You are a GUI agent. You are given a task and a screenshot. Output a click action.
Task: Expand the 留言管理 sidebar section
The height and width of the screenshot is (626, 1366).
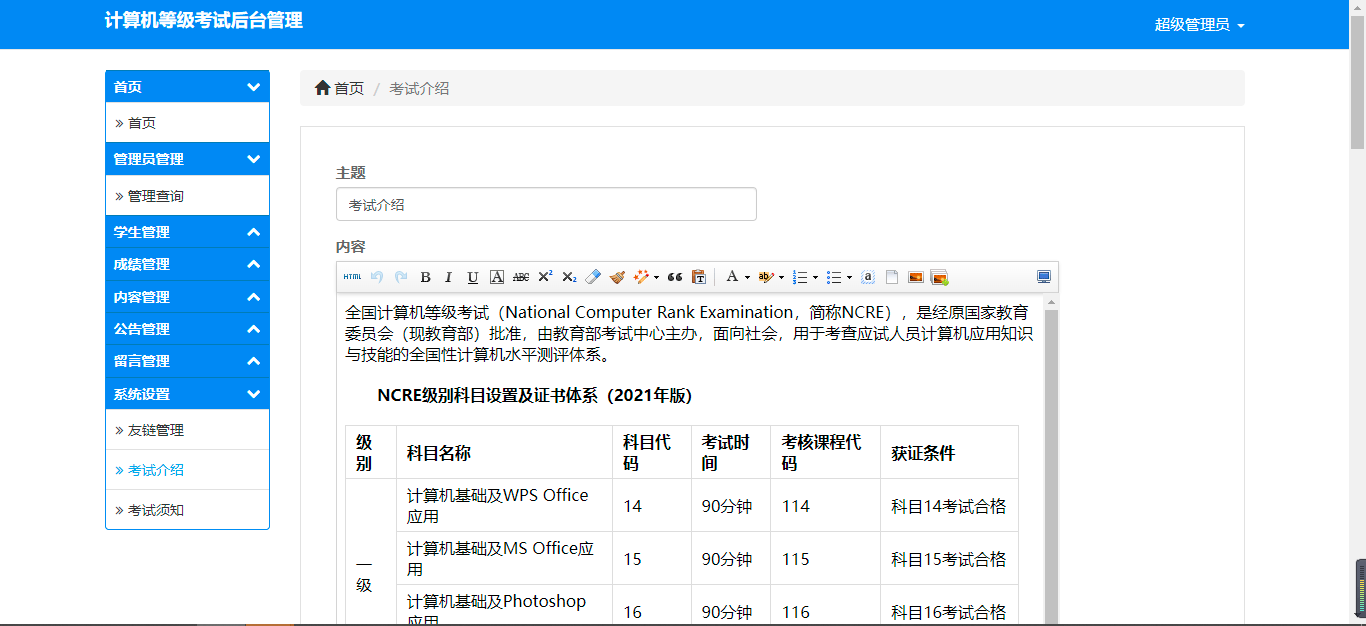[187, 361]
